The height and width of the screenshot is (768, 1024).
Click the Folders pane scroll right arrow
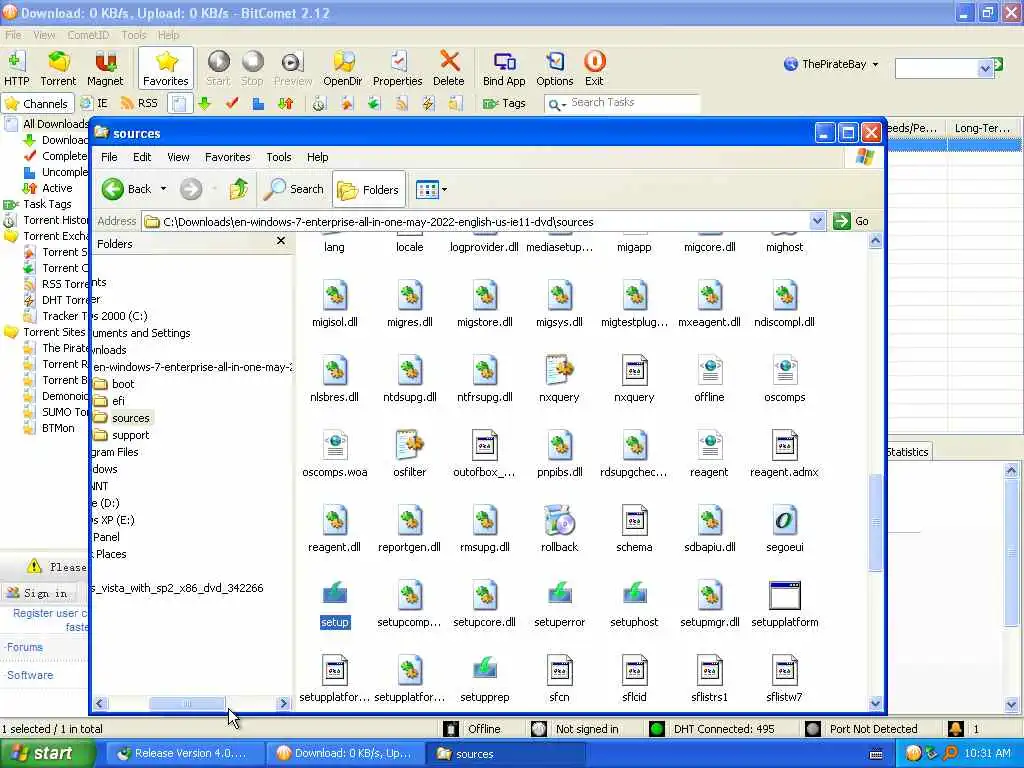(283, 703)
